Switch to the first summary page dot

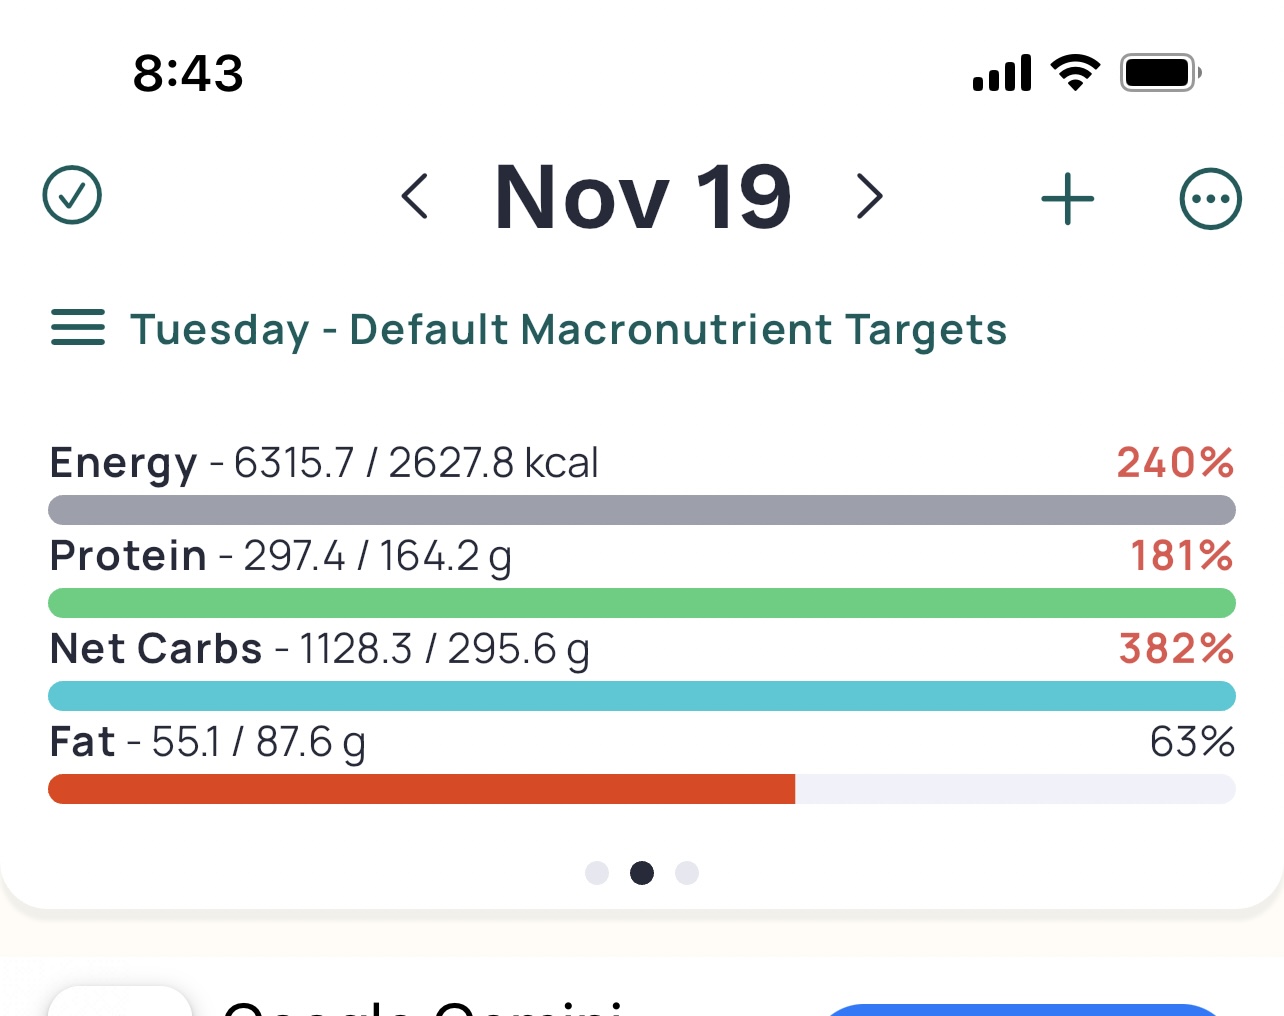tap(597, 873)
